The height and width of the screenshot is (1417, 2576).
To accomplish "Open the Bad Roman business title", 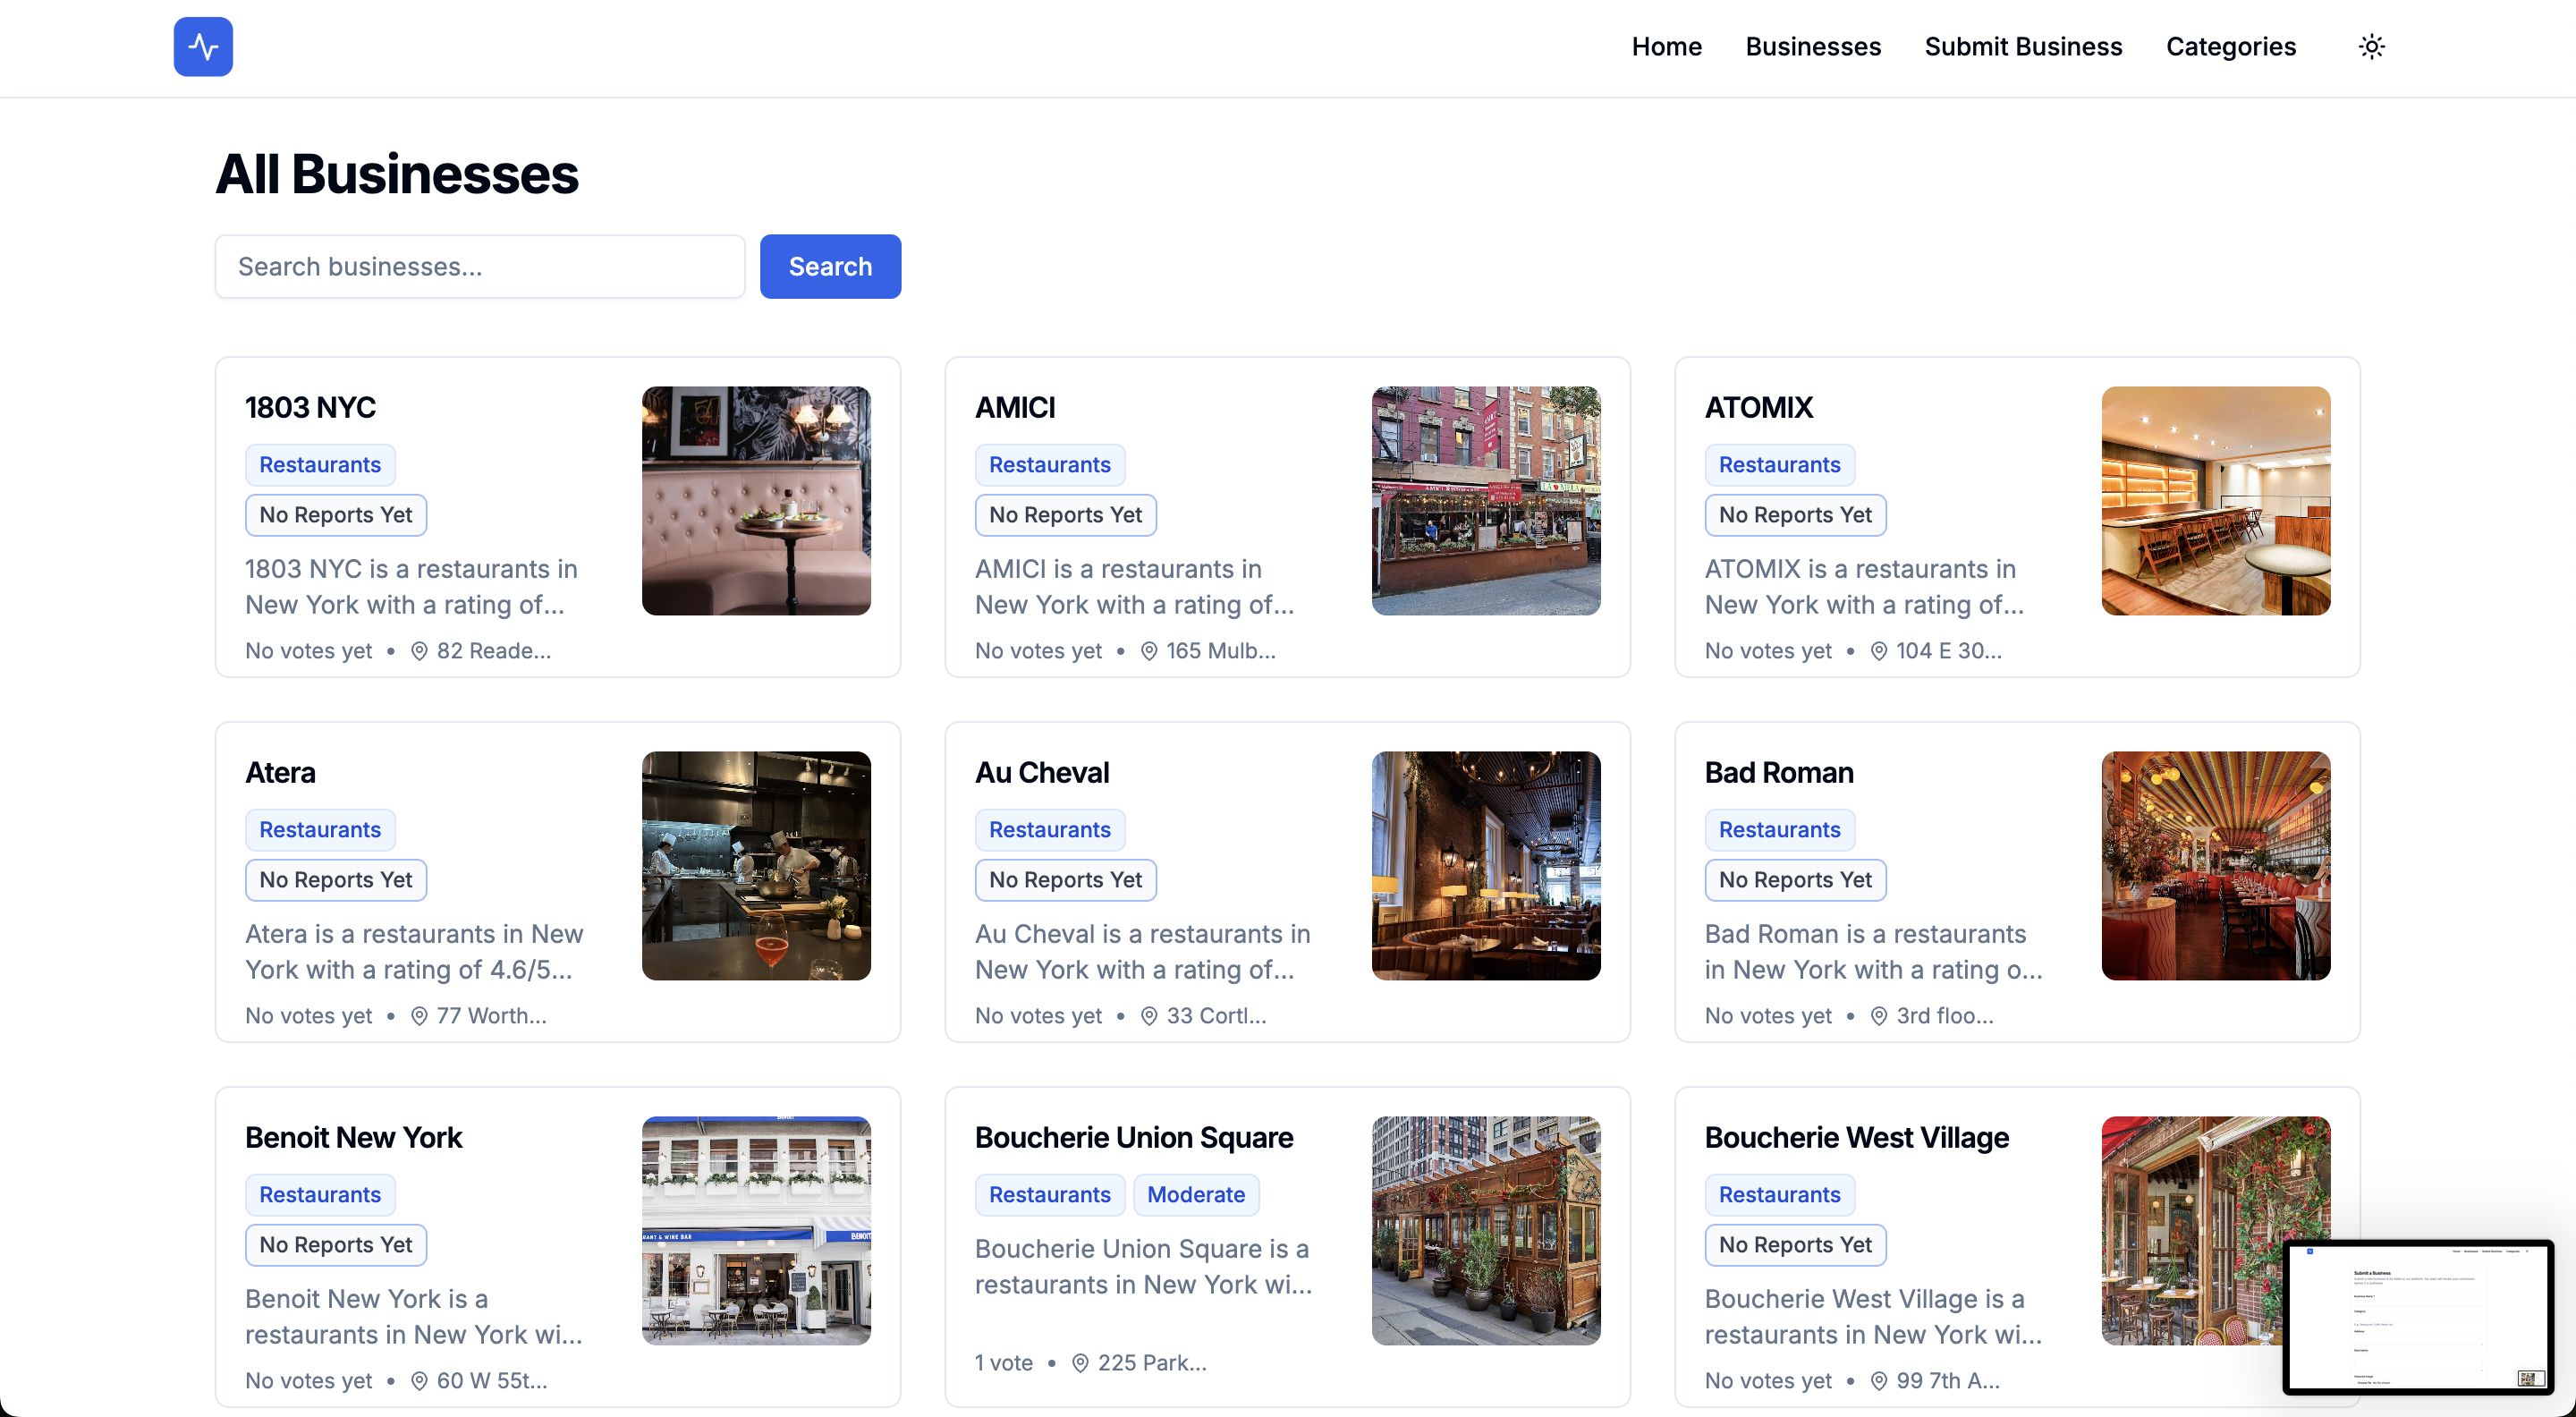I will [x=1779, y=773].
